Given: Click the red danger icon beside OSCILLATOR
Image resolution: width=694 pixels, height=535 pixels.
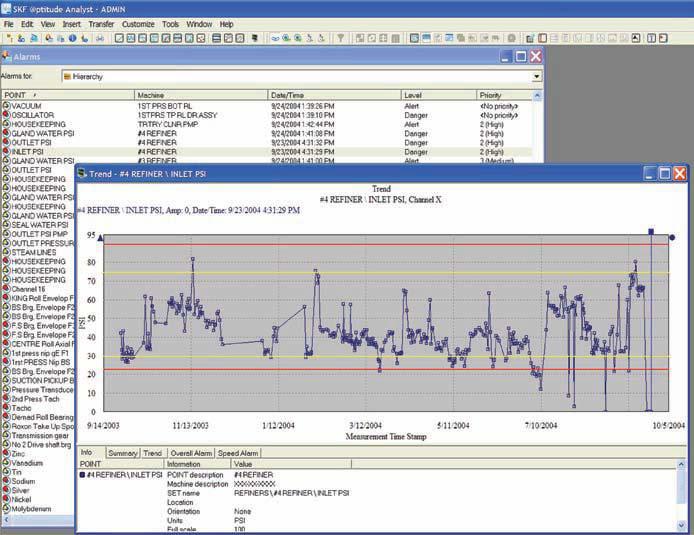Looking at the screenshot, I should coord(6,115).
